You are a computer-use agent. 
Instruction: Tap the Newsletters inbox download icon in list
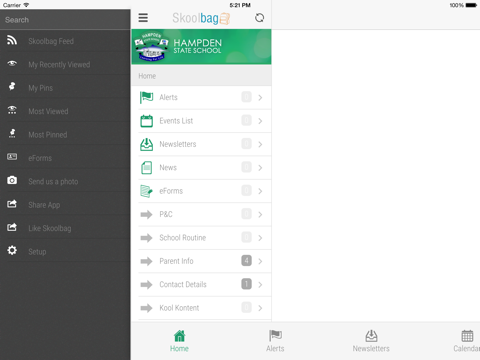click(146, 144)
